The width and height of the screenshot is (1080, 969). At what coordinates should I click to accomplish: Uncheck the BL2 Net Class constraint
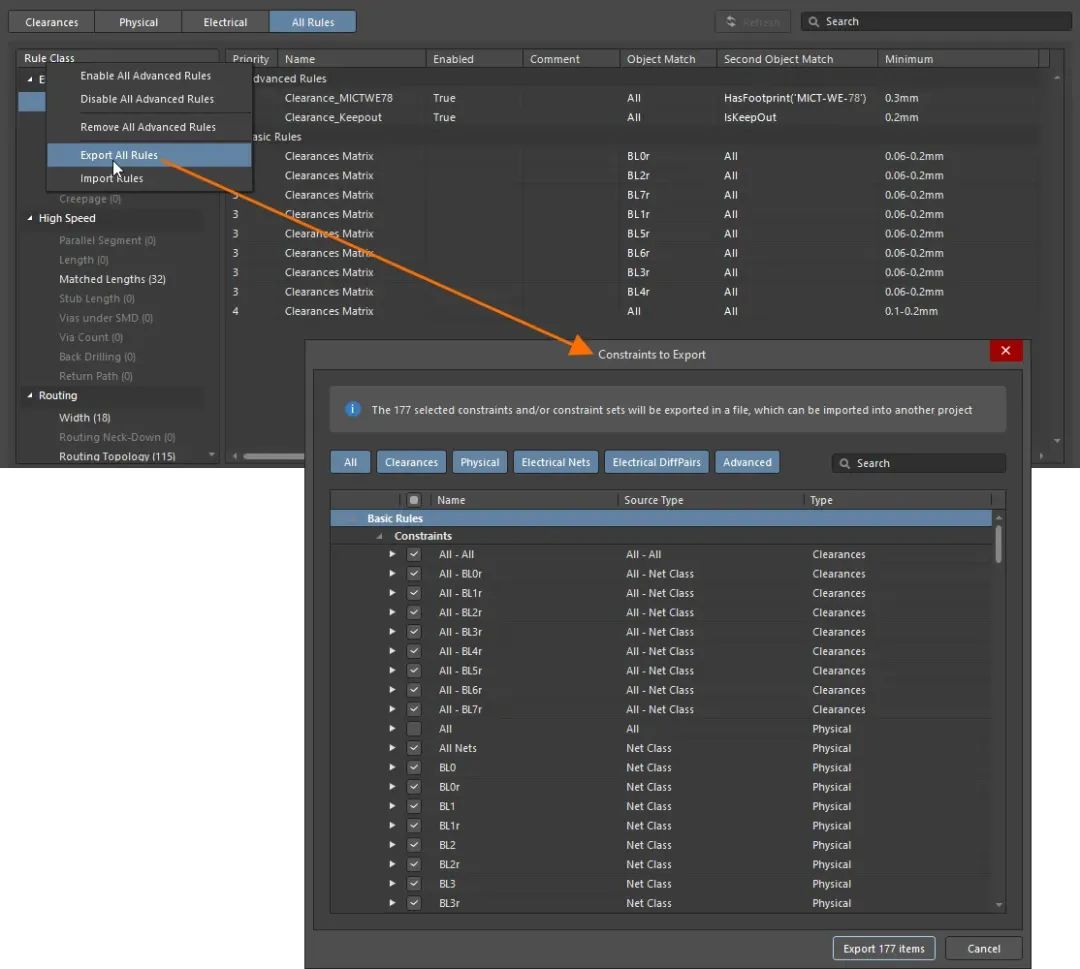(x=413, y=845)
